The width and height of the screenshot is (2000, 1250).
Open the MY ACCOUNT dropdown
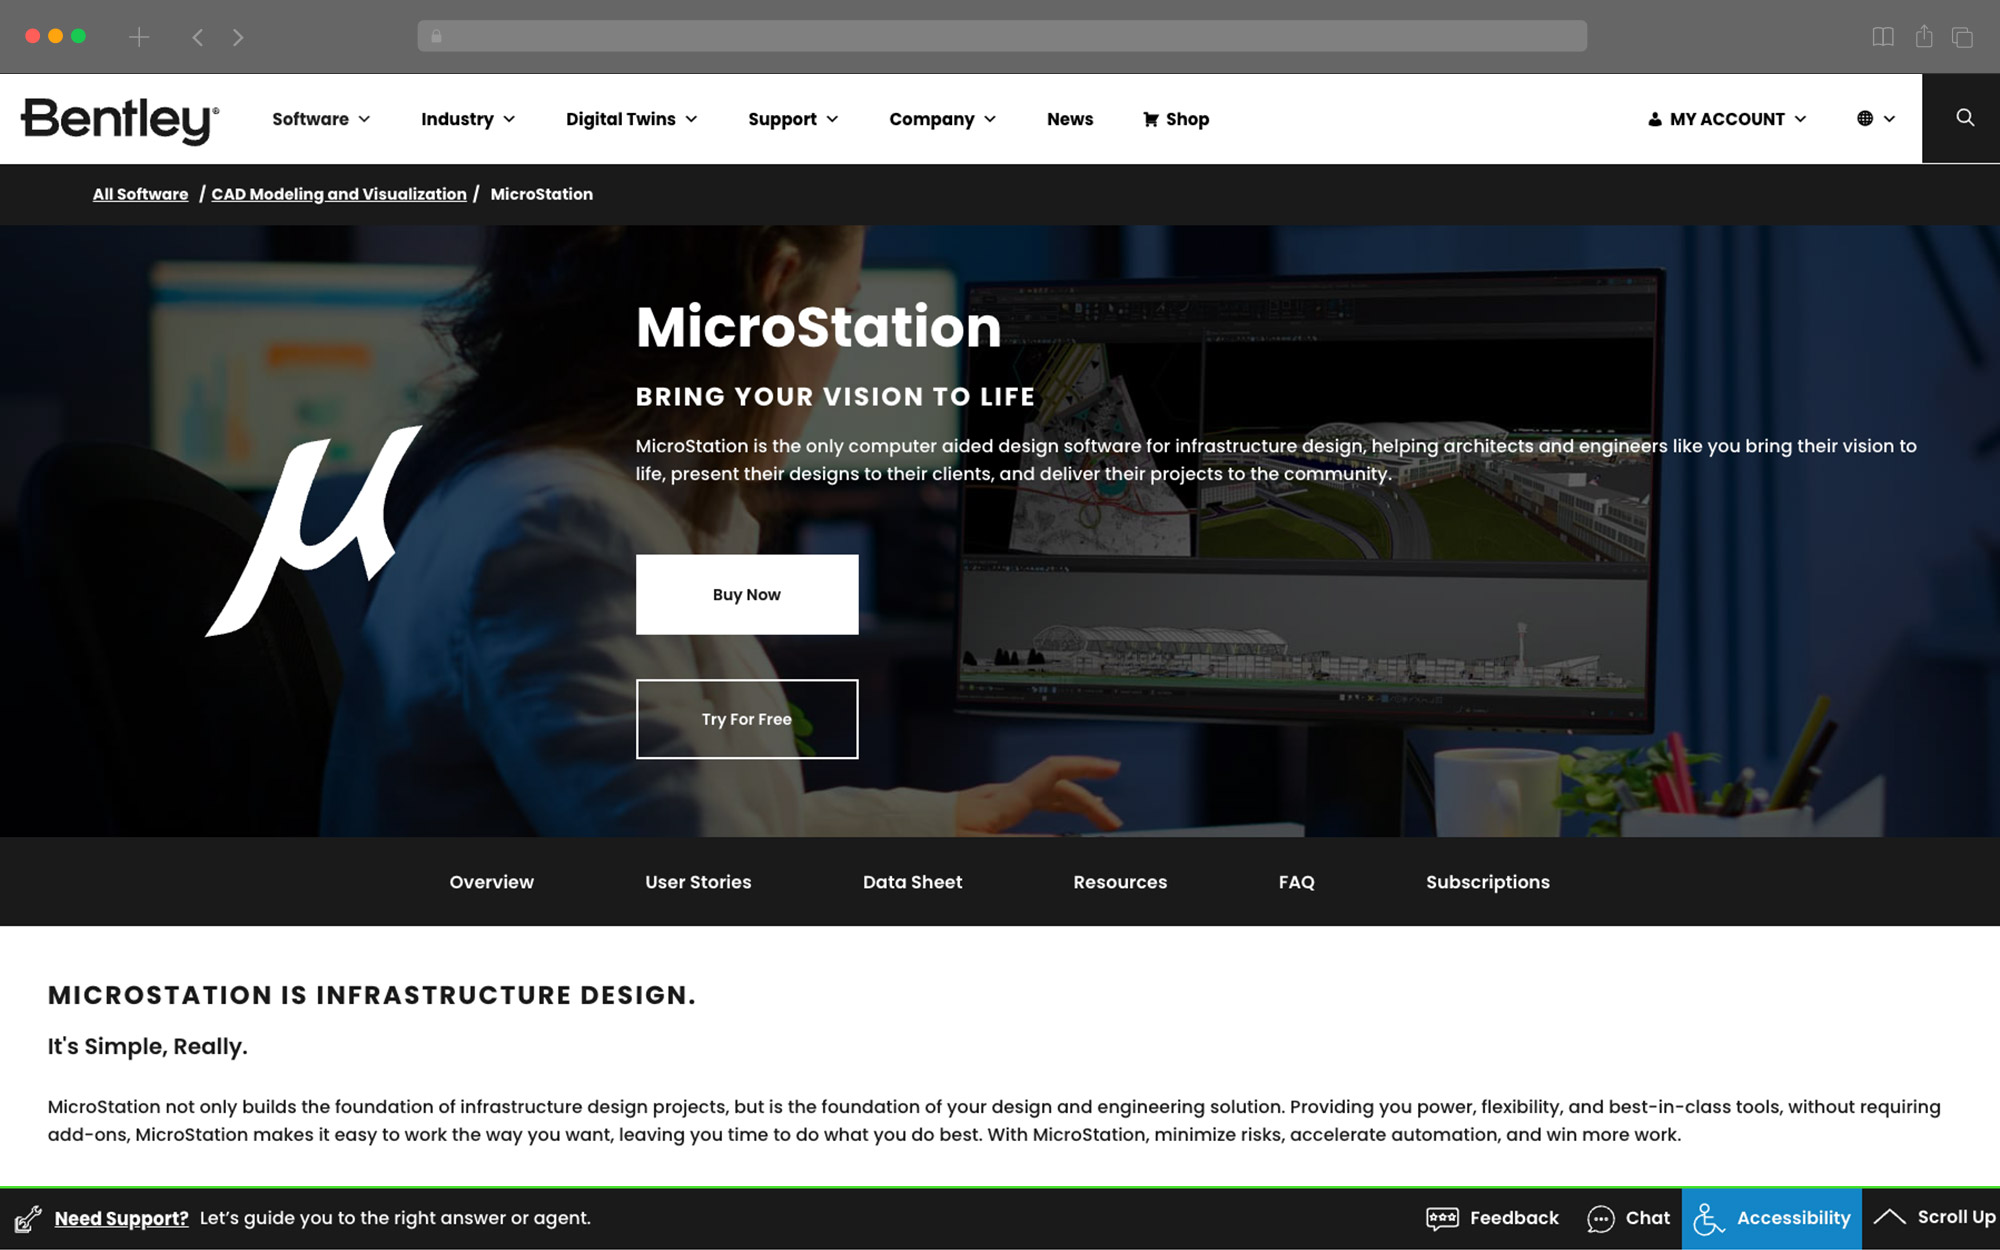click(1727, 119)
